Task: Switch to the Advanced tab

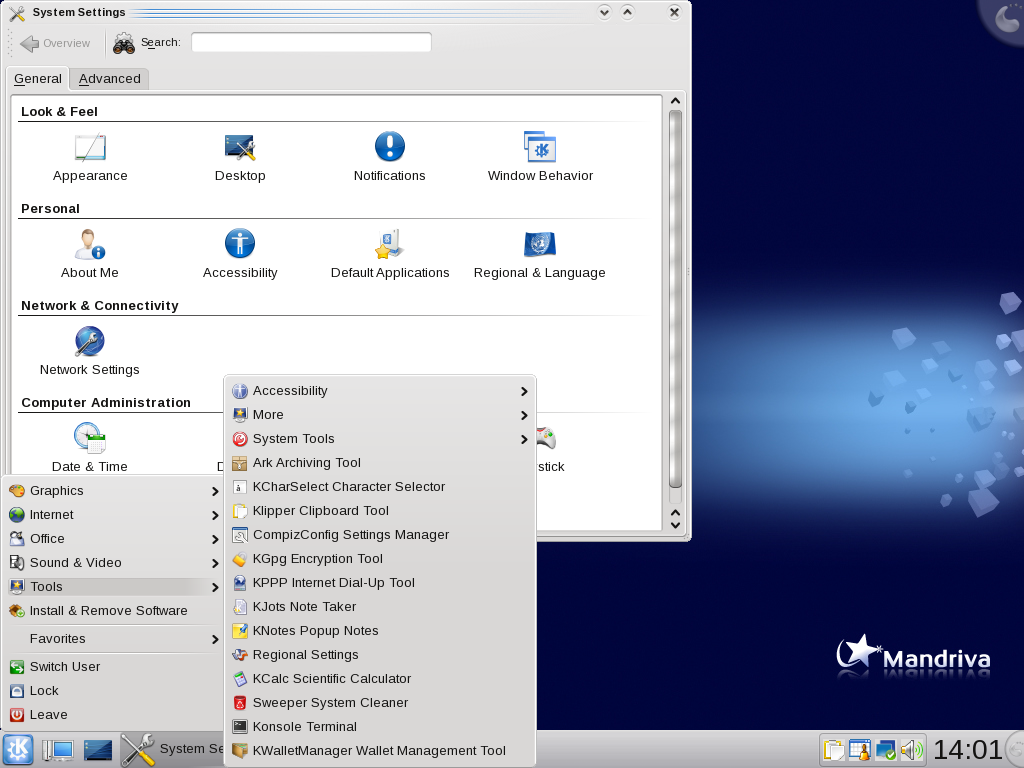Action: click(x=110, y=79)
